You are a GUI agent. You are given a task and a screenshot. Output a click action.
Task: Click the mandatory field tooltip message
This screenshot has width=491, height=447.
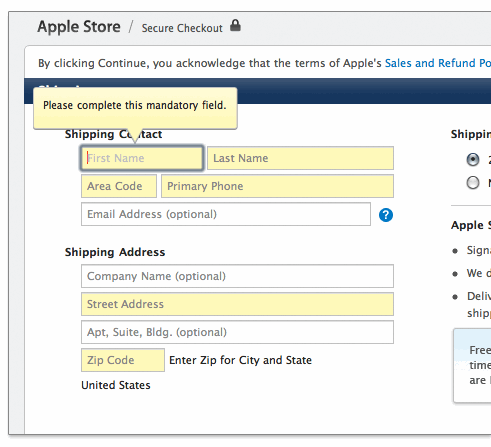pos(135,105)
